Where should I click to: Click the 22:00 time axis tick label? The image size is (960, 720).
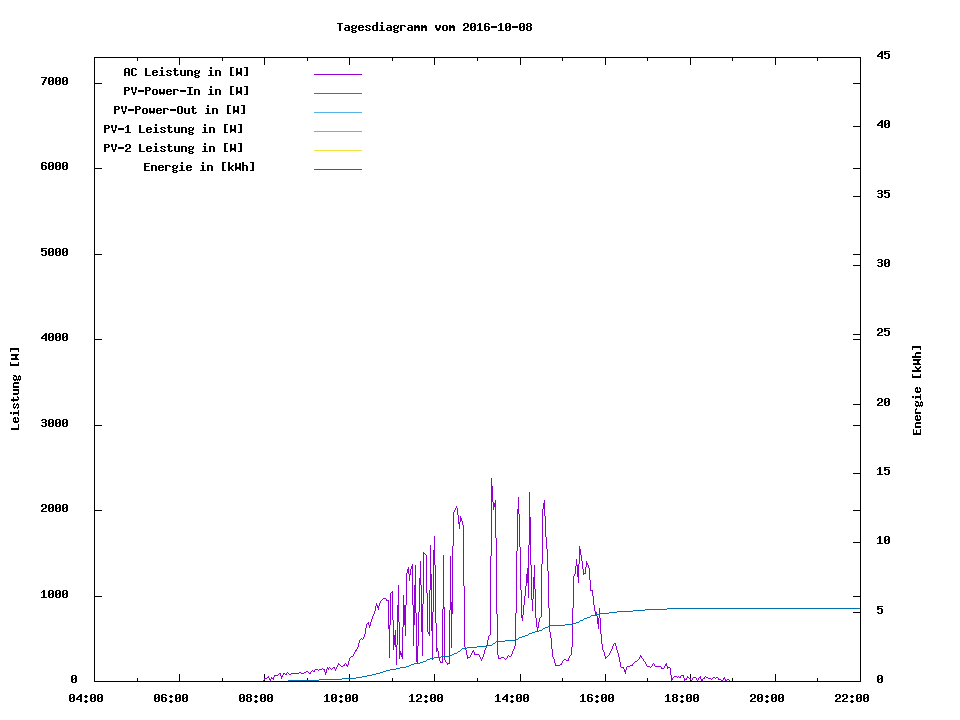click(853, 699)
